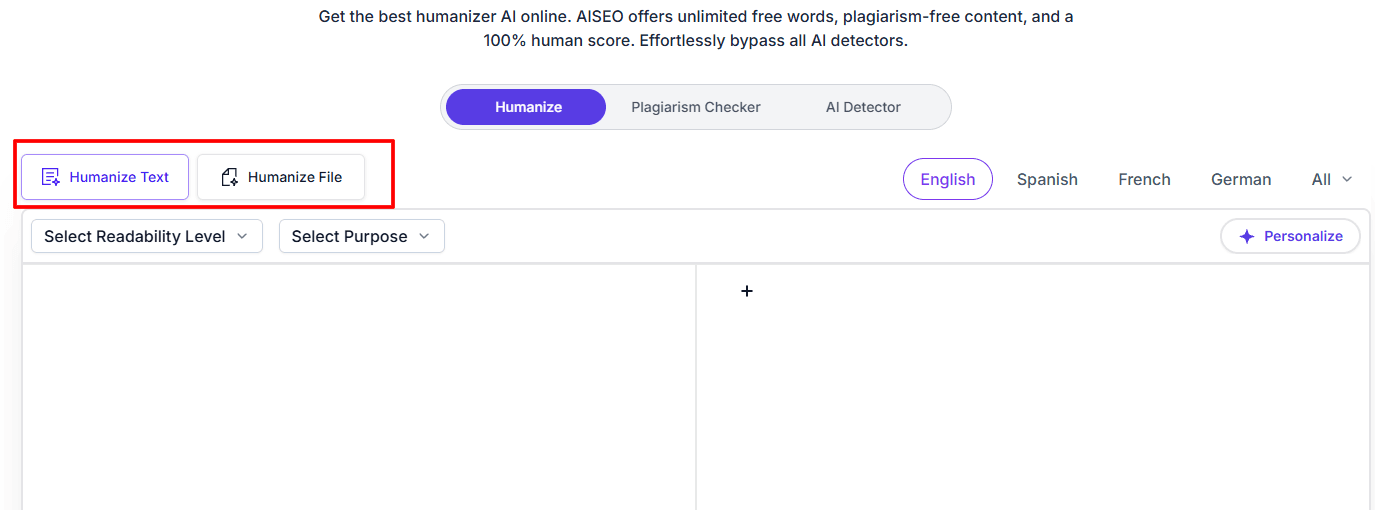Screen dimensions: 1375x510
Task: Click the chevron arrow next to All
Action: point(1347,180)
